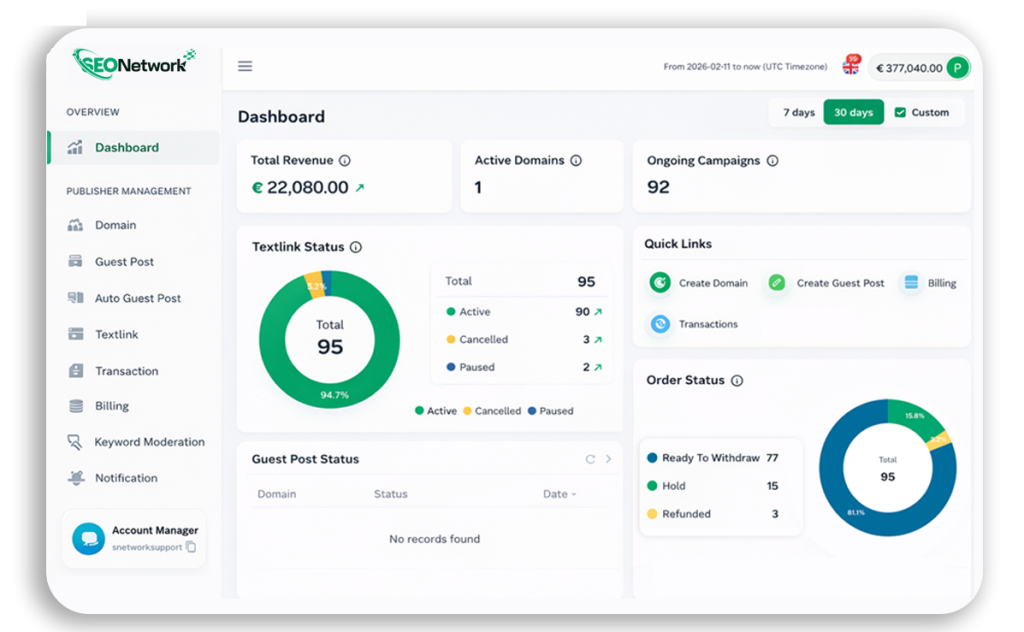Click the Create Domain quick link icon
The width and height of the screenshot is (1024, 632).
pos(659,283)
